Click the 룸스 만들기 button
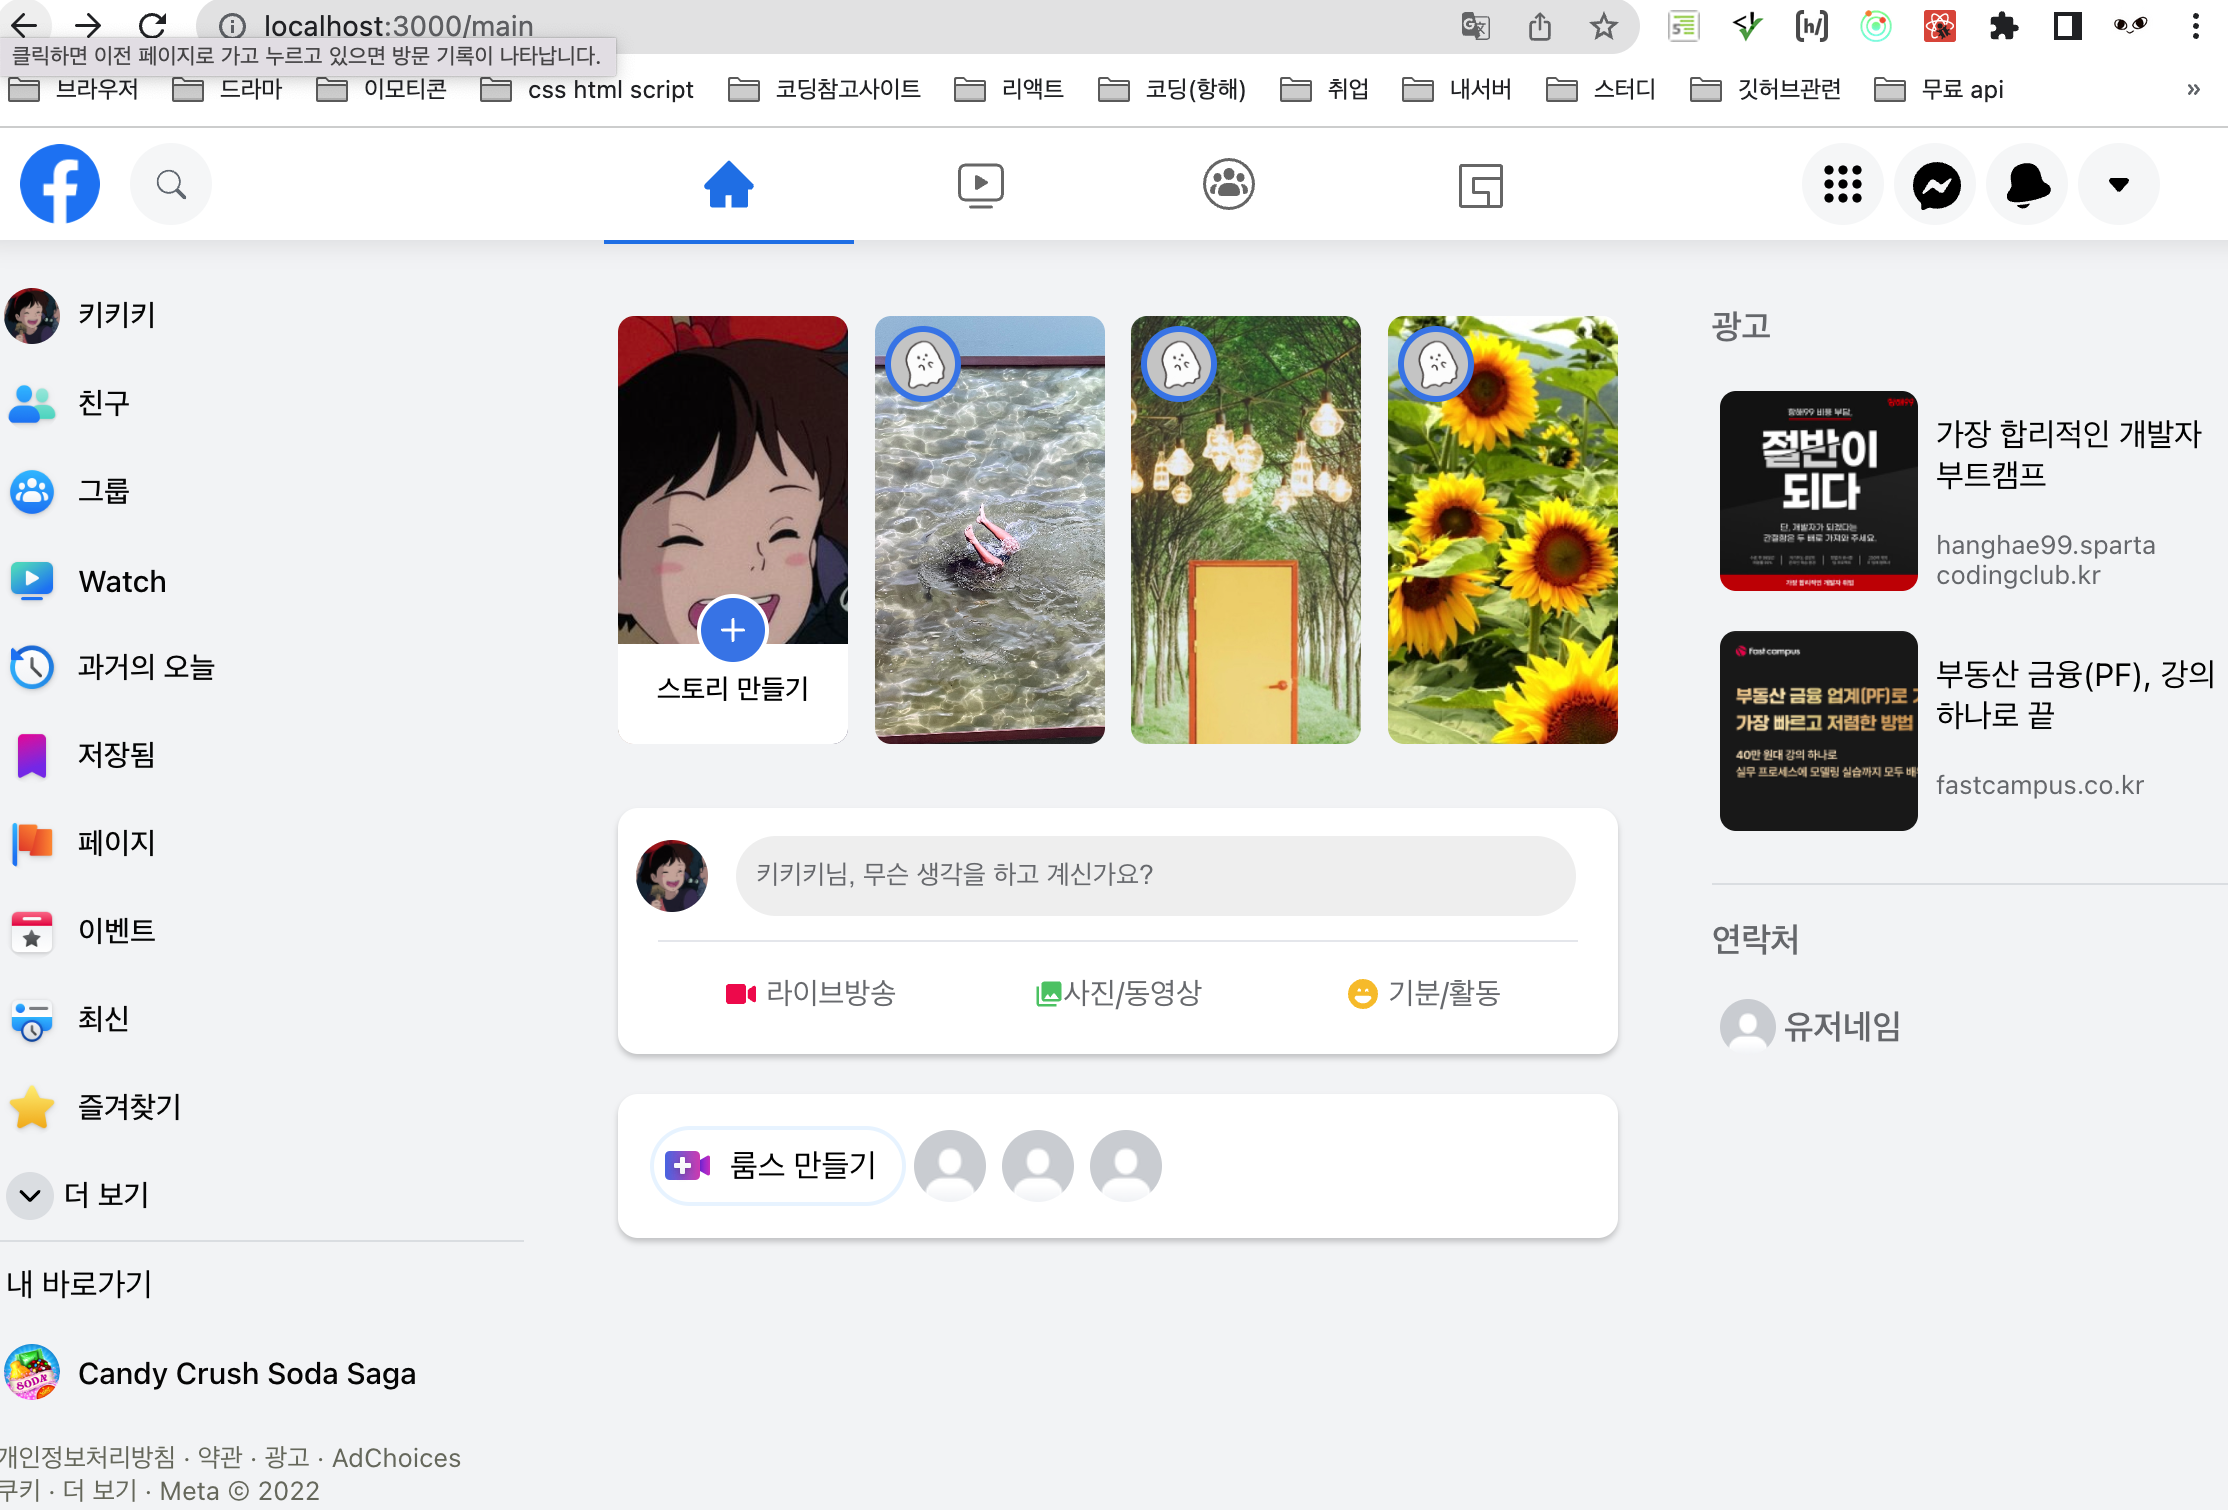The height and width of the screenshot is (1510, 2228). (x=778, y=1165)
